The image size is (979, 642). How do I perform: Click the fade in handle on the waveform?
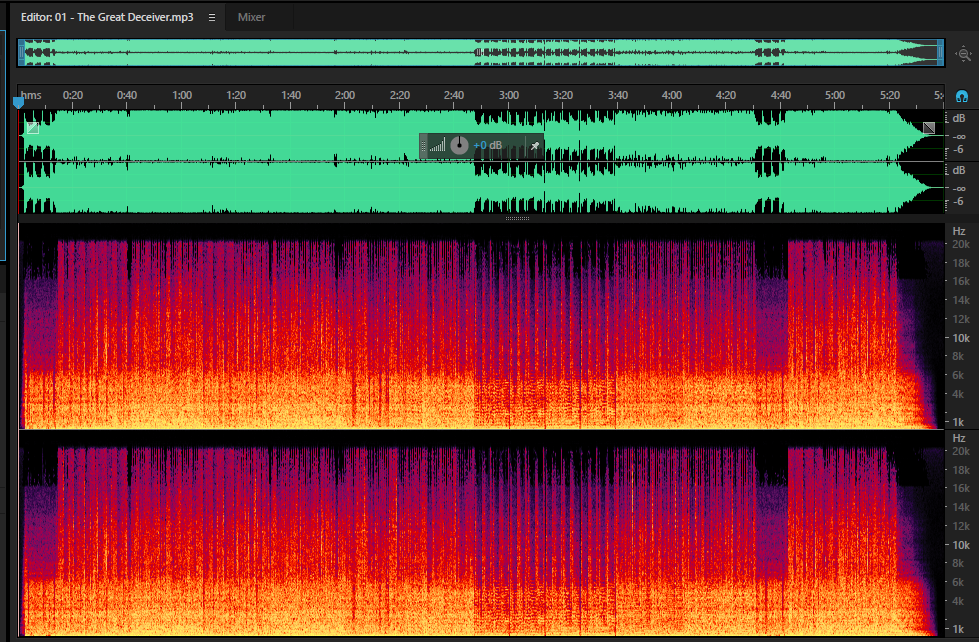point(33,128)
